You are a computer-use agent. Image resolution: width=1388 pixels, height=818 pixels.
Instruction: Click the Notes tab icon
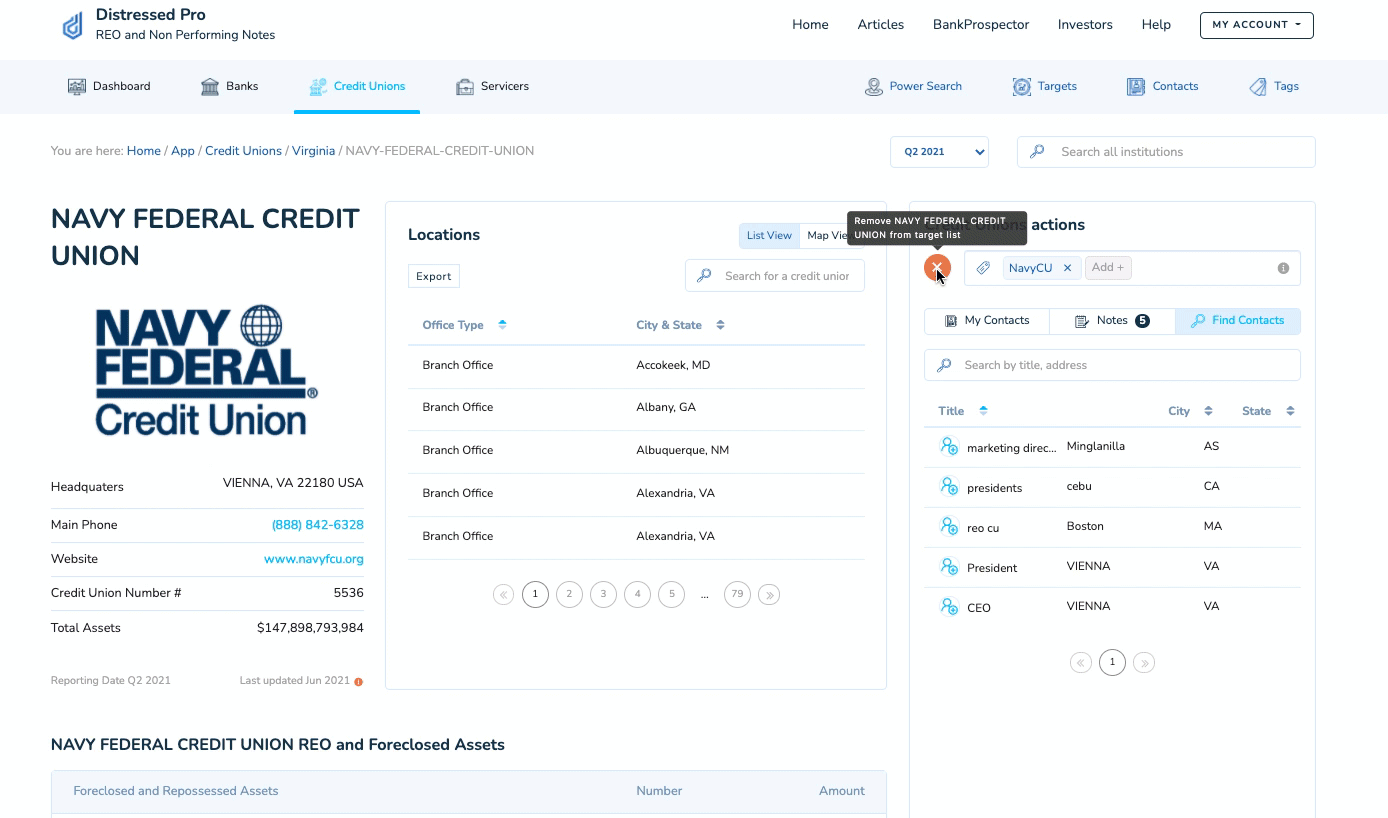pyautogui.click(x=1082, y=321)
